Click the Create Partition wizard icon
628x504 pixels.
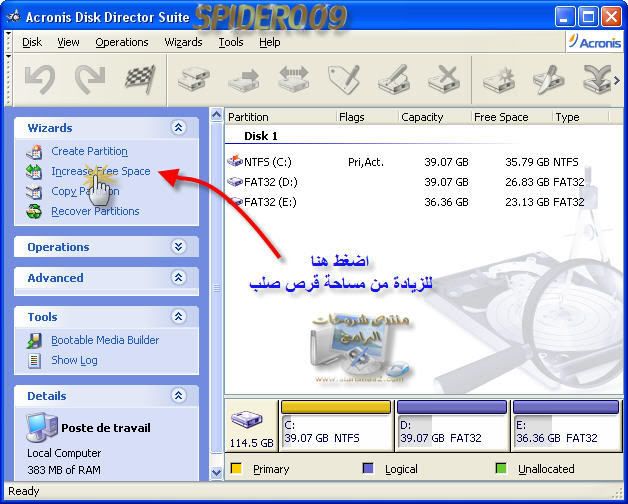(x=34, y=151)
